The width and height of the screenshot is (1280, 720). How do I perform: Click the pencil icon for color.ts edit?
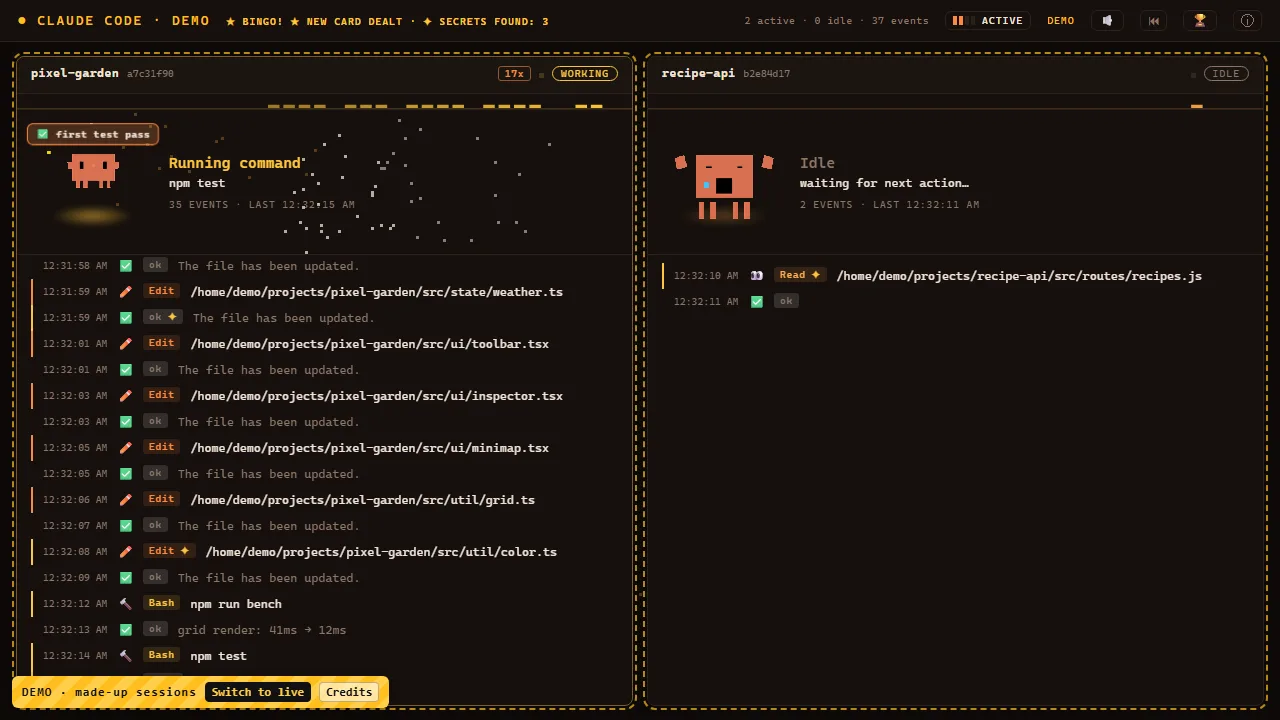126,552
